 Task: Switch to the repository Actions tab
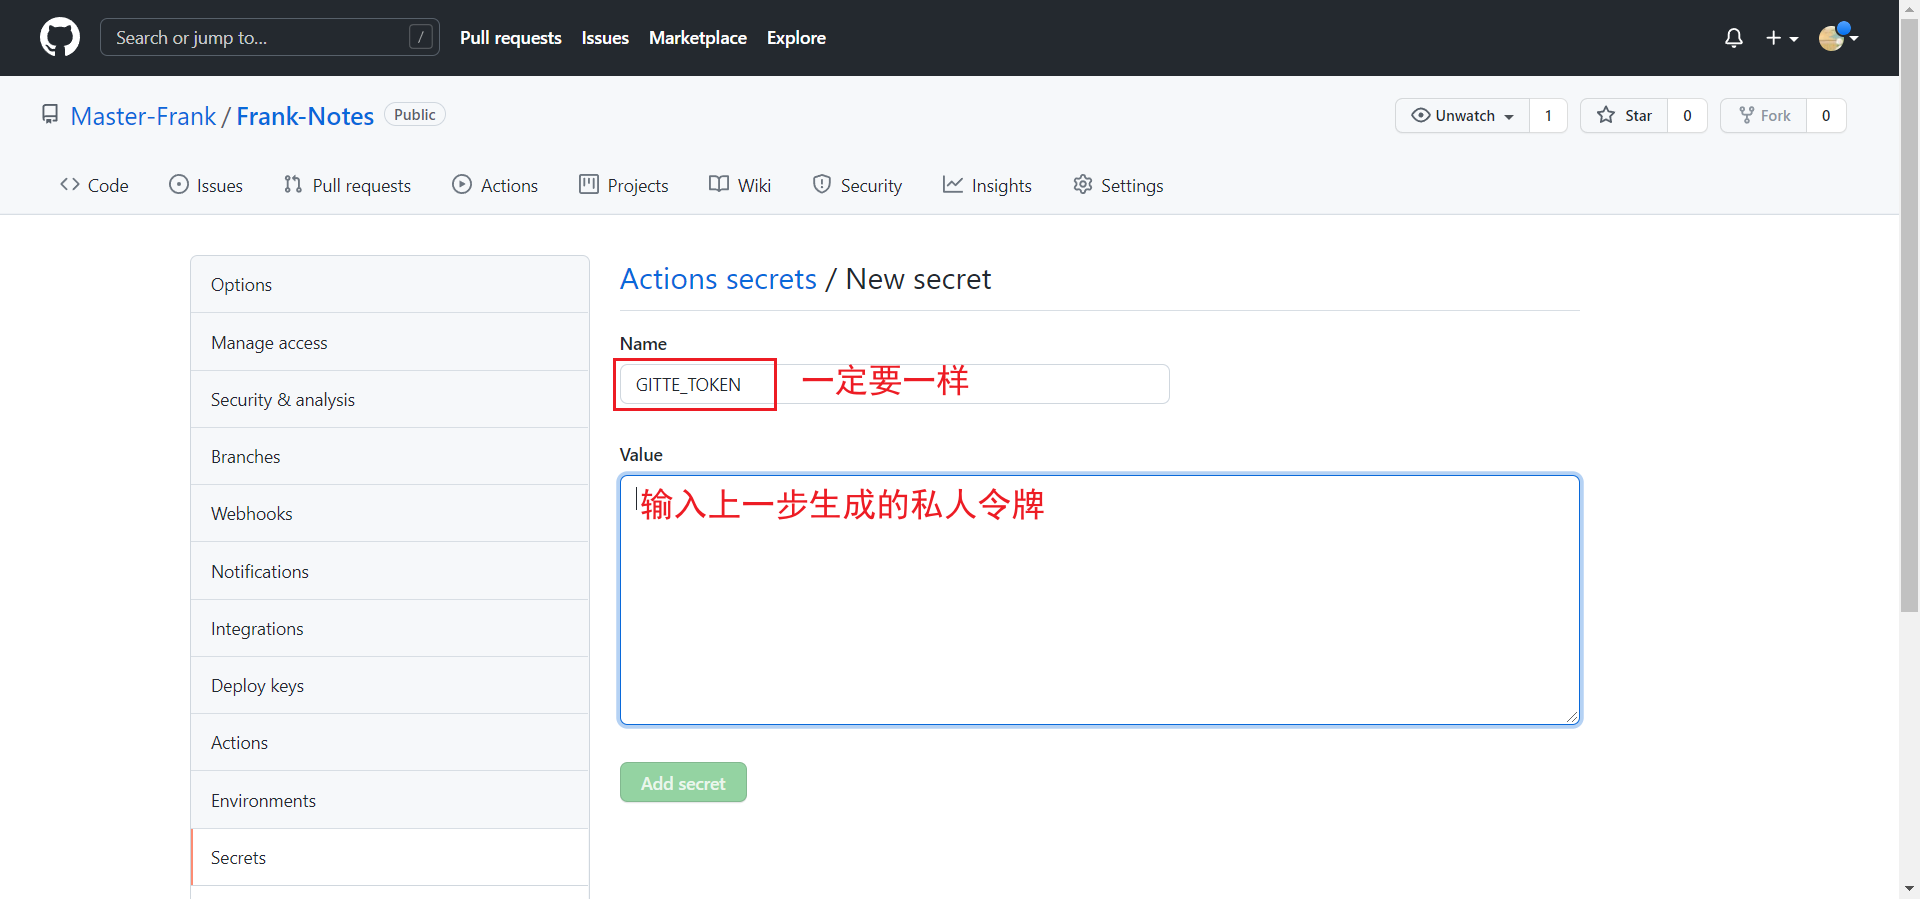click(x=495, y=185)
